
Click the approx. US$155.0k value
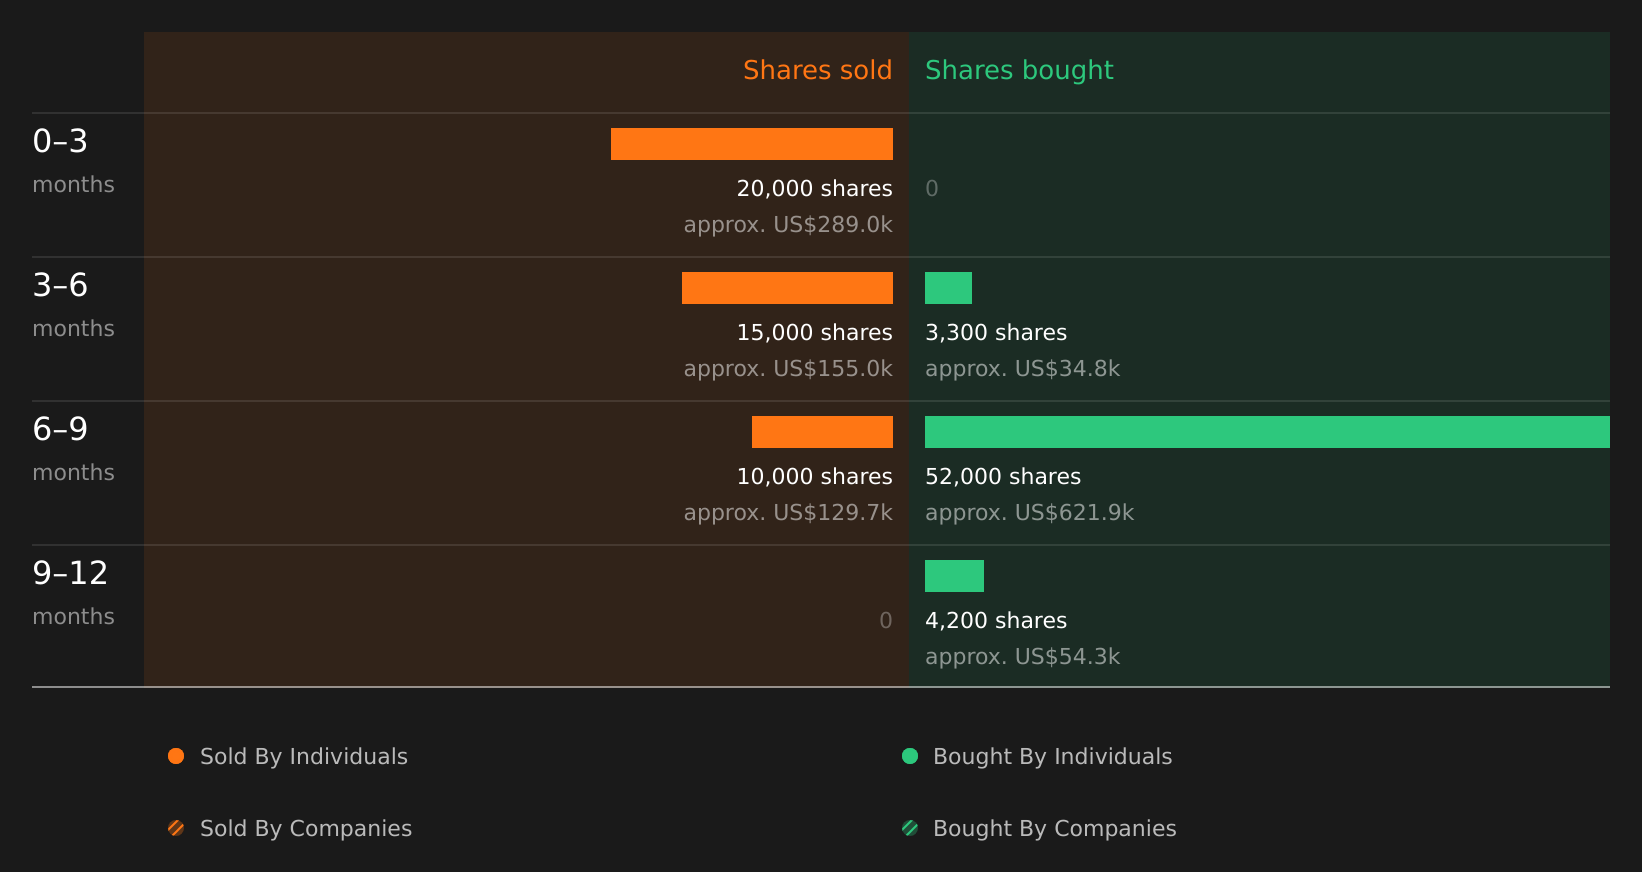tap(788, 369)
